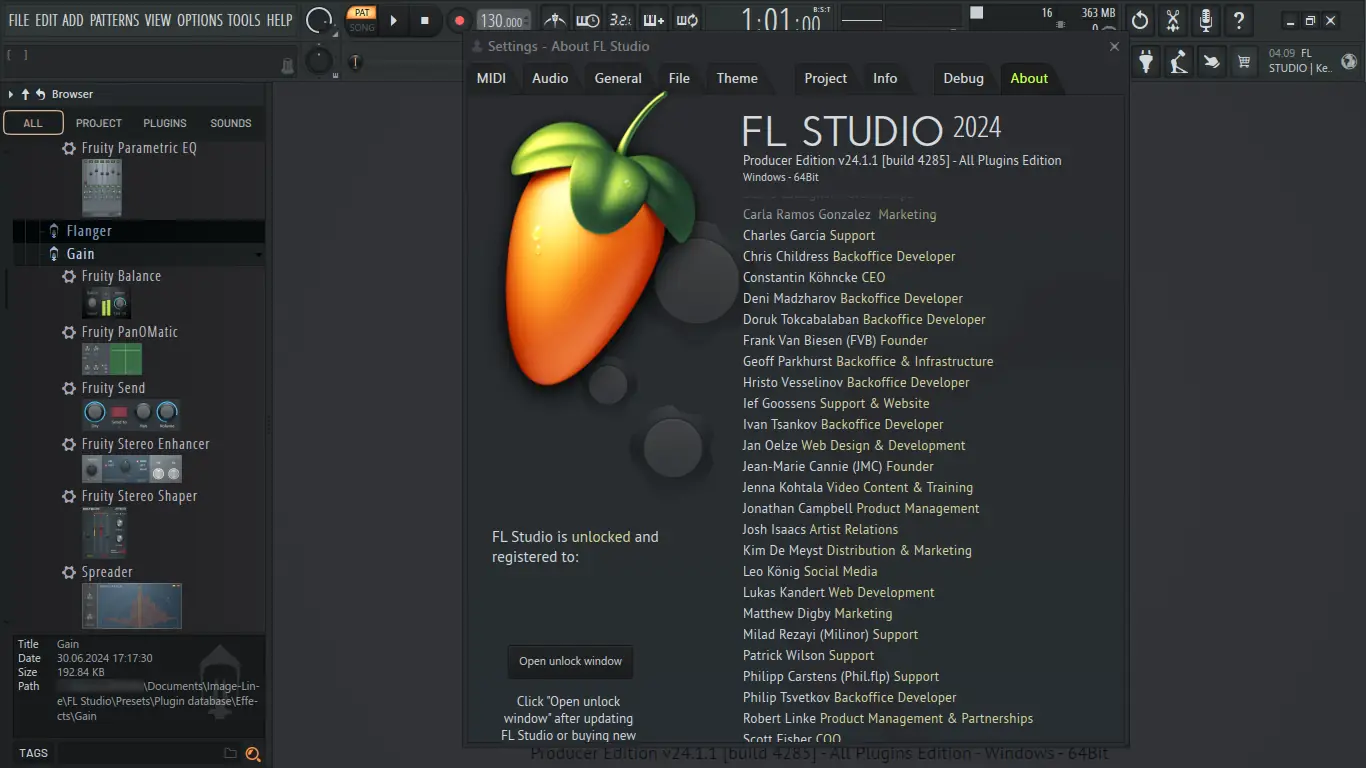Click the folder icon in the TAGS bar
The height and width of the screenshot is (768, 1366).
coord(230,754)
